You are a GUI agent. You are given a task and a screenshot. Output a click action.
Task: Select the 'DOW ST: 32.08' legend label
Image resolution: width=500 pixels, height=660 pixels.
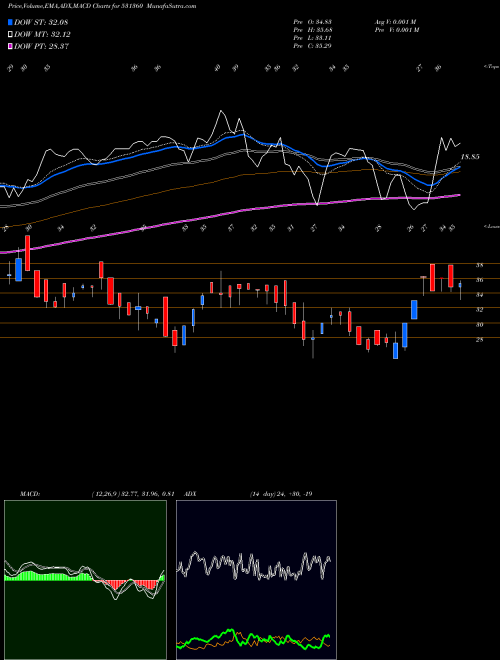pyautogui.click(x=41, y=22)
